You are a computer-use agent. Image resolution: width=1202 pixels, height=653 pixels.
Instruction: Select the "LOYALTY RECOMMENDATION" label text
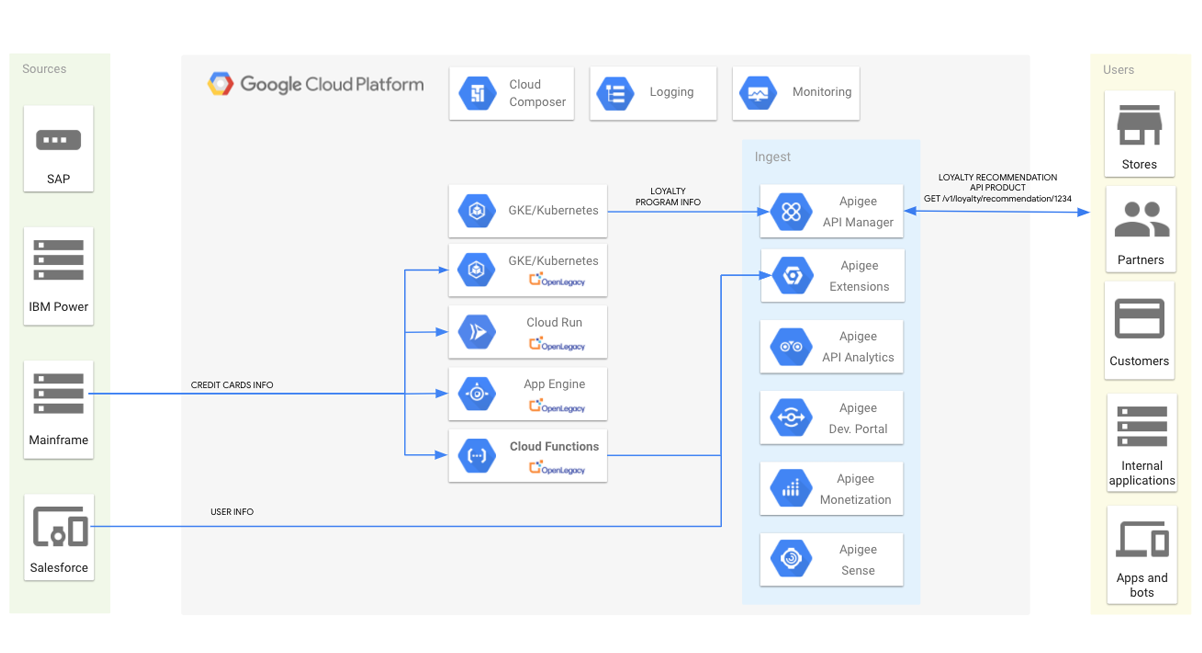pos(997,178)
